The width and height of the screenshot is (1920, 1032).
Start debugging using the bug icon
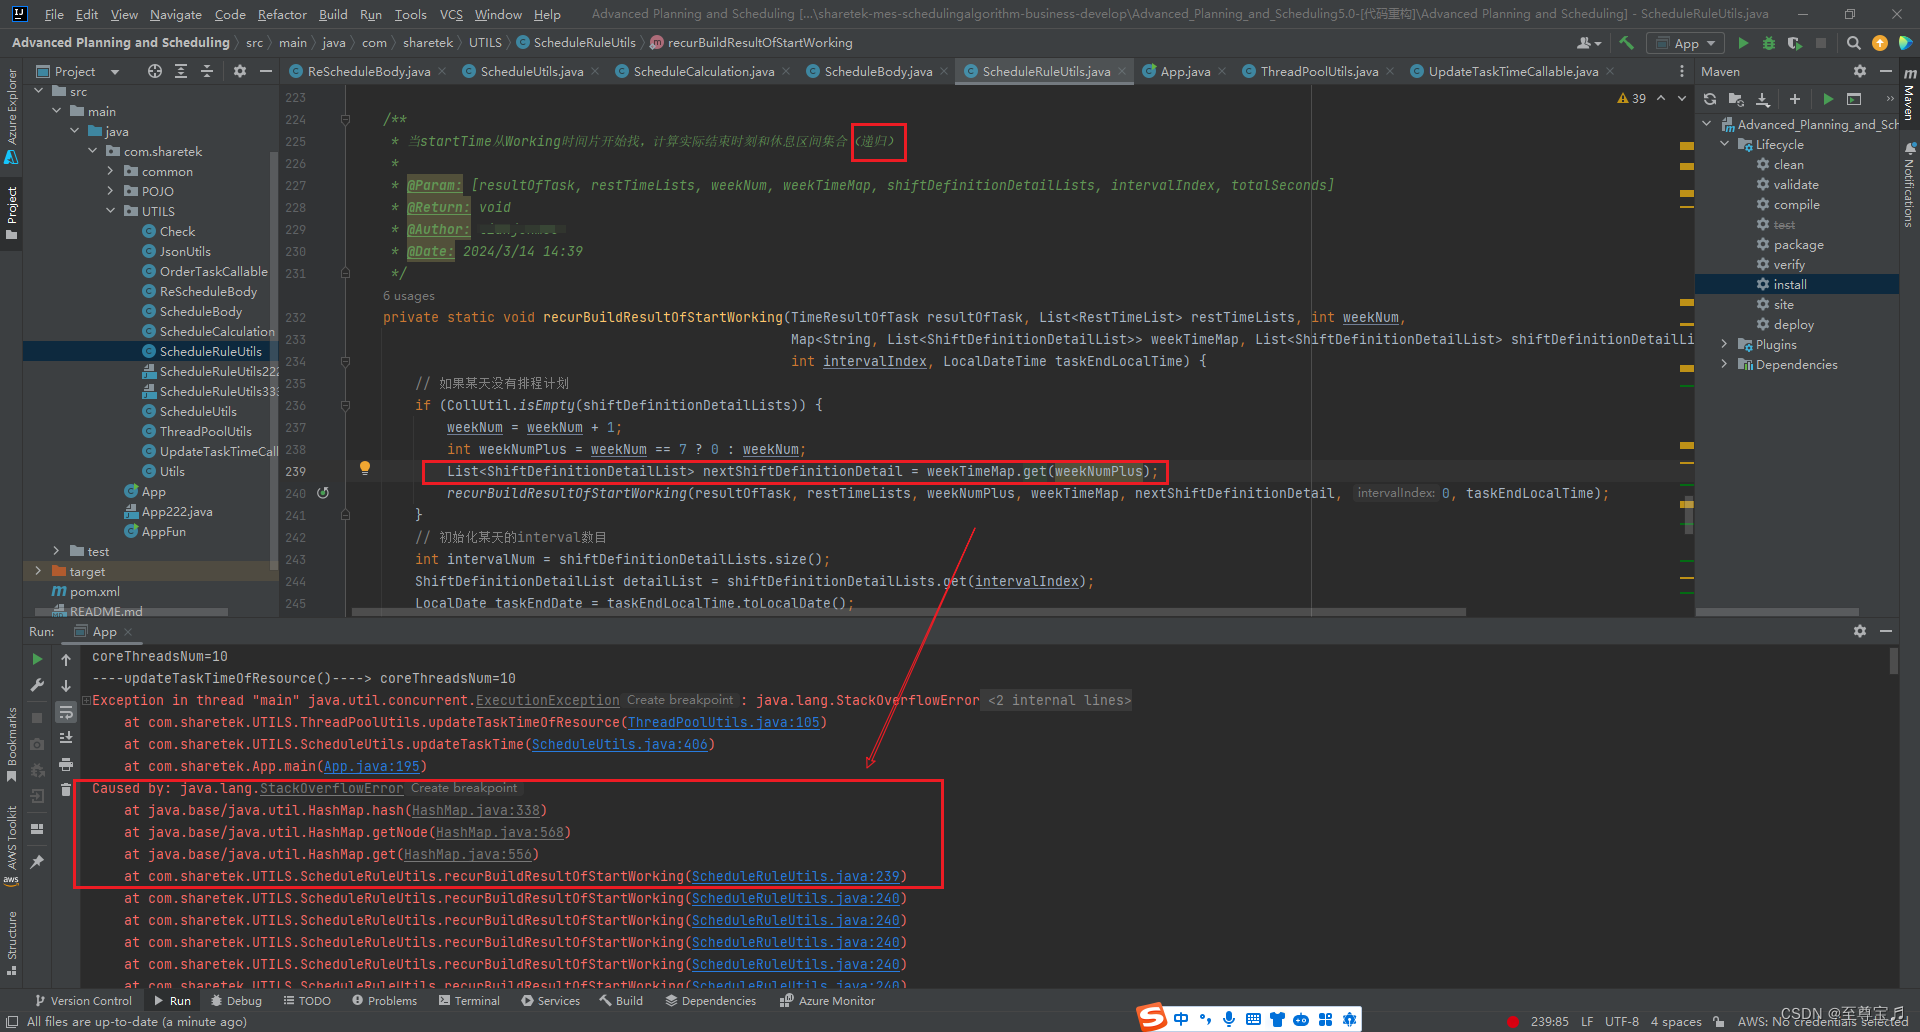(x=1768, y=42)
